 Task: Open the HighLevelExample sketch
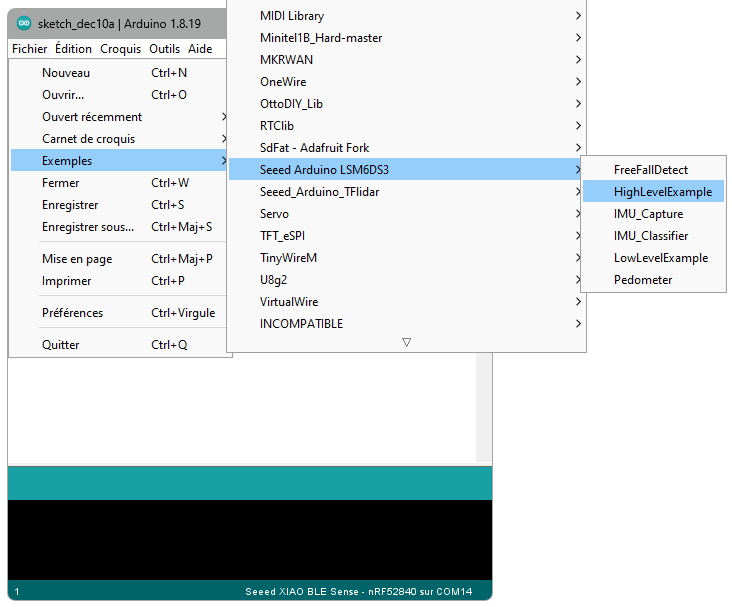[662, 192]
